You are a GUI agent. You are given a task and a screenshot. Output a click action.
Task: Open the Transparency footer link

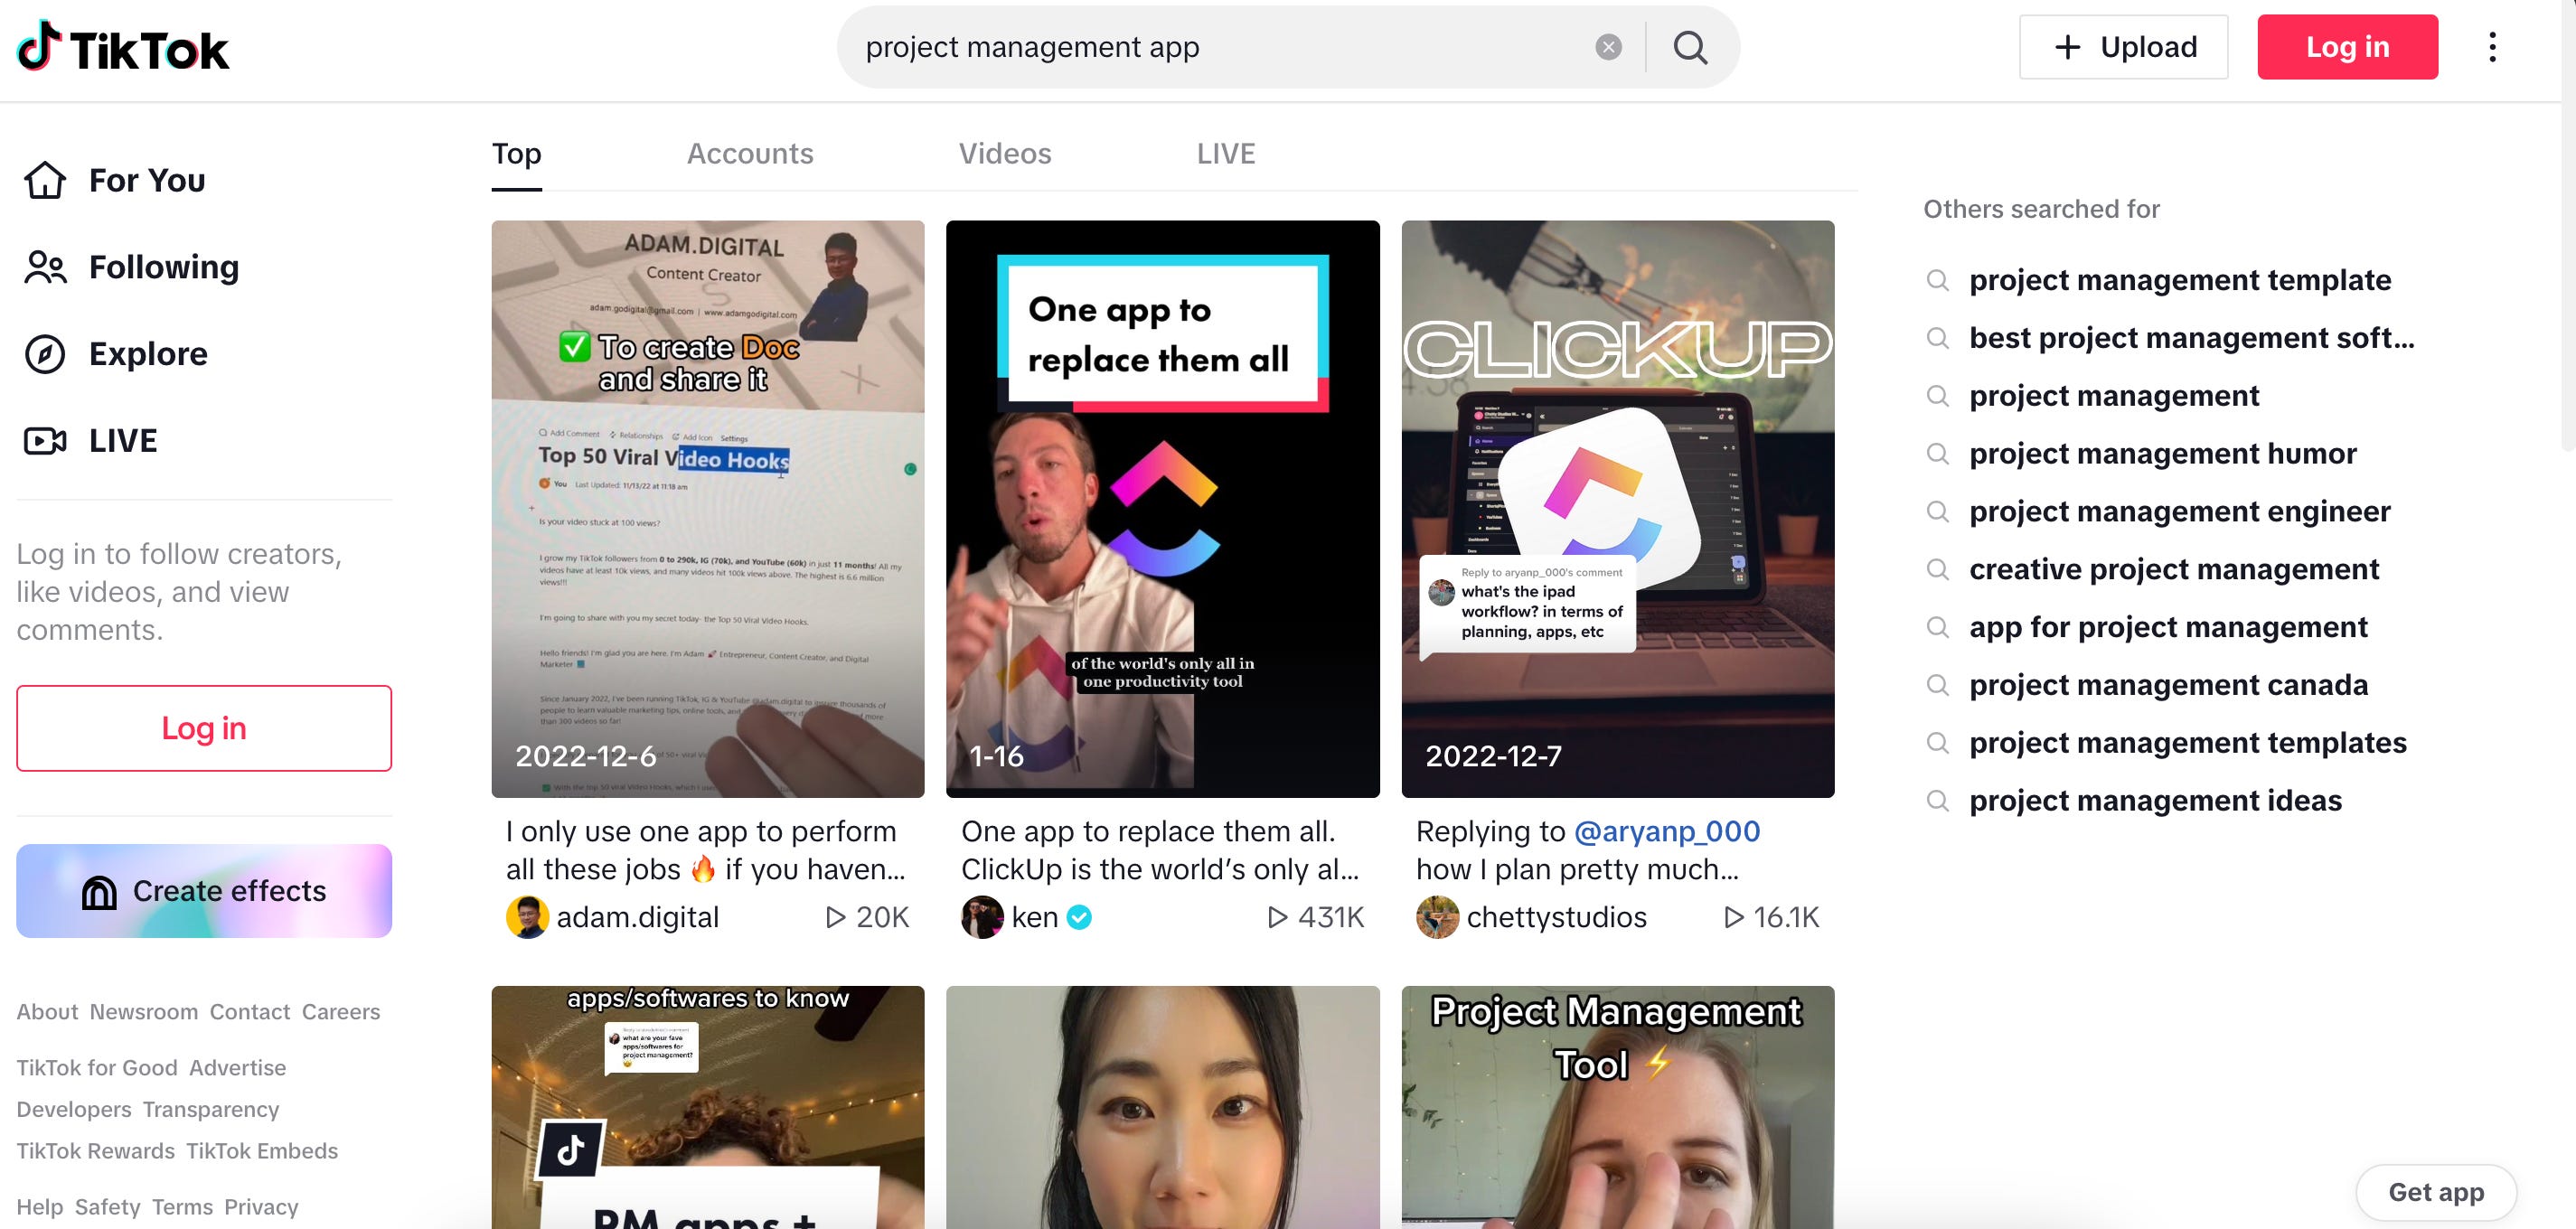(211, 1110)
